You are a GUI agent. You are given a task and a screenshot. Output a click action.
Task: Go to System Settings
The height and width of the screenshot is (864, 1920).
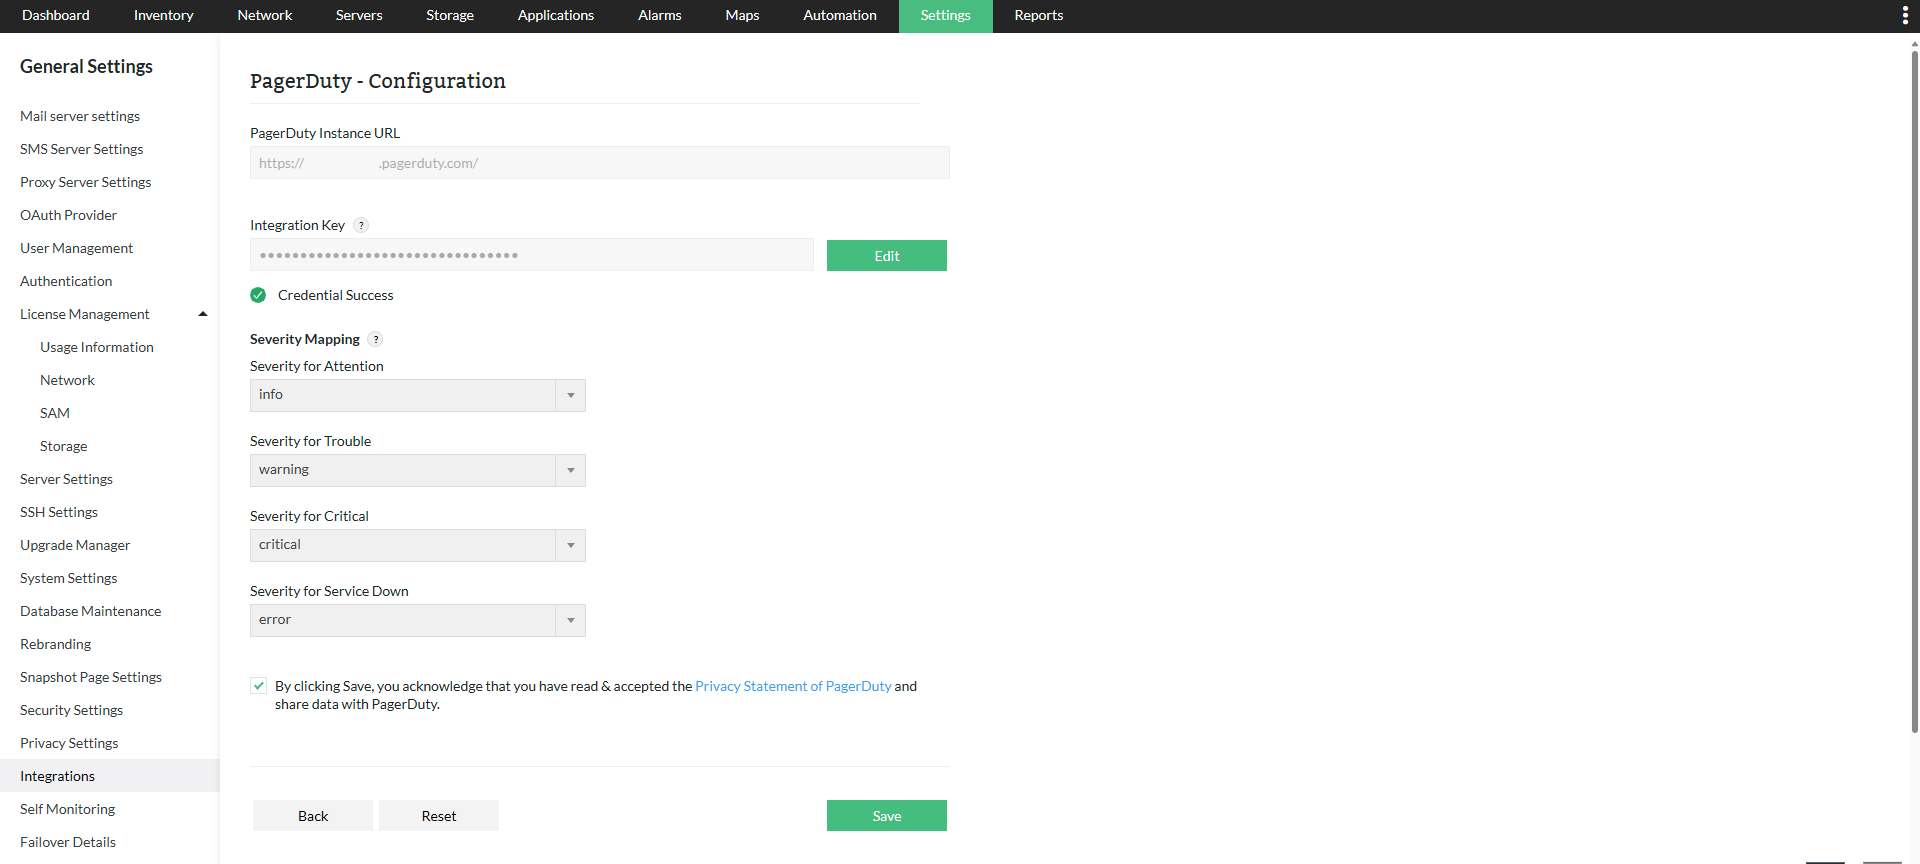[69, 578]
